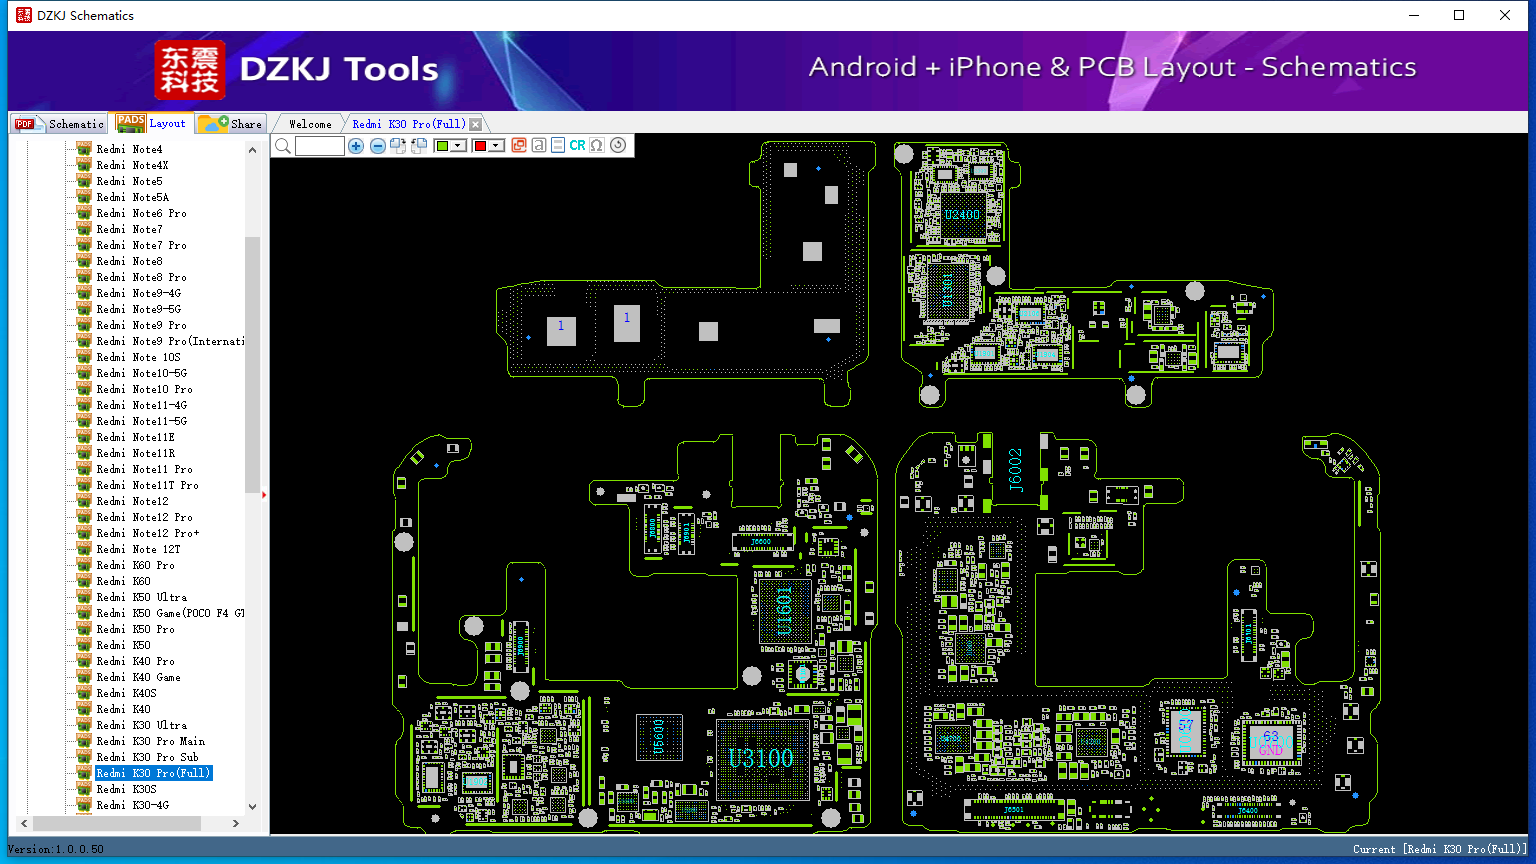Click the up arrow of the tree scrollbar
This screenshot has width=1536, height=864.
[x=252, y=150]
